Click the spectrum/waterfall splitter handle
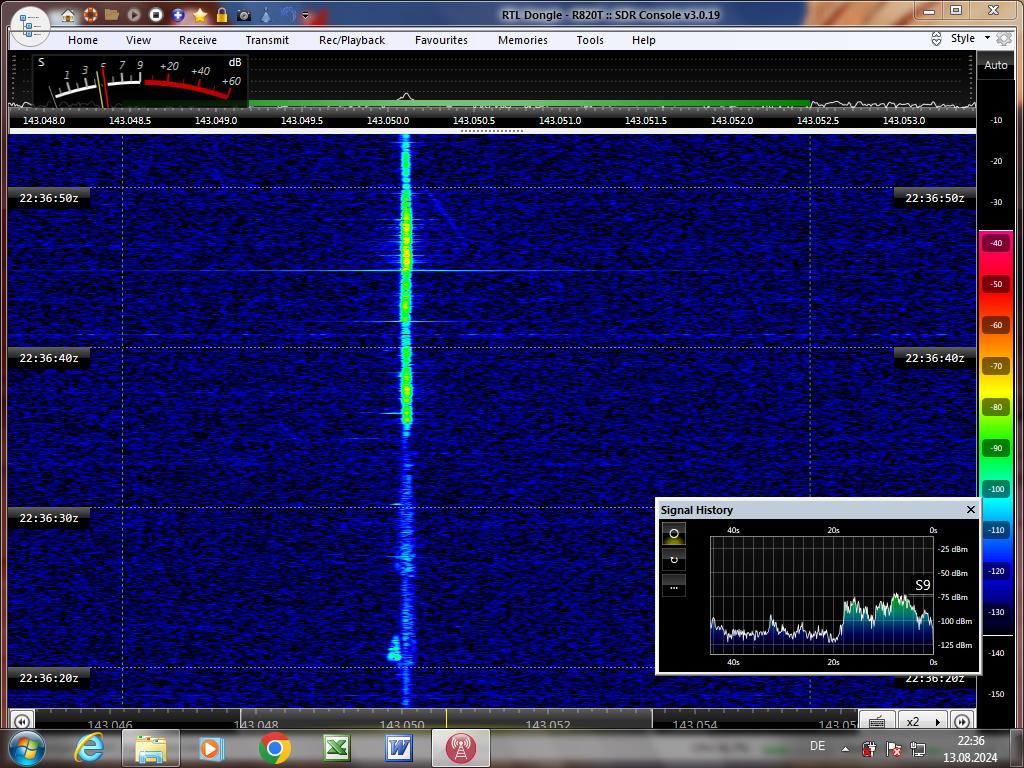Image resolution: width=1024 pixels, height=768 pixels. [492, 131]
